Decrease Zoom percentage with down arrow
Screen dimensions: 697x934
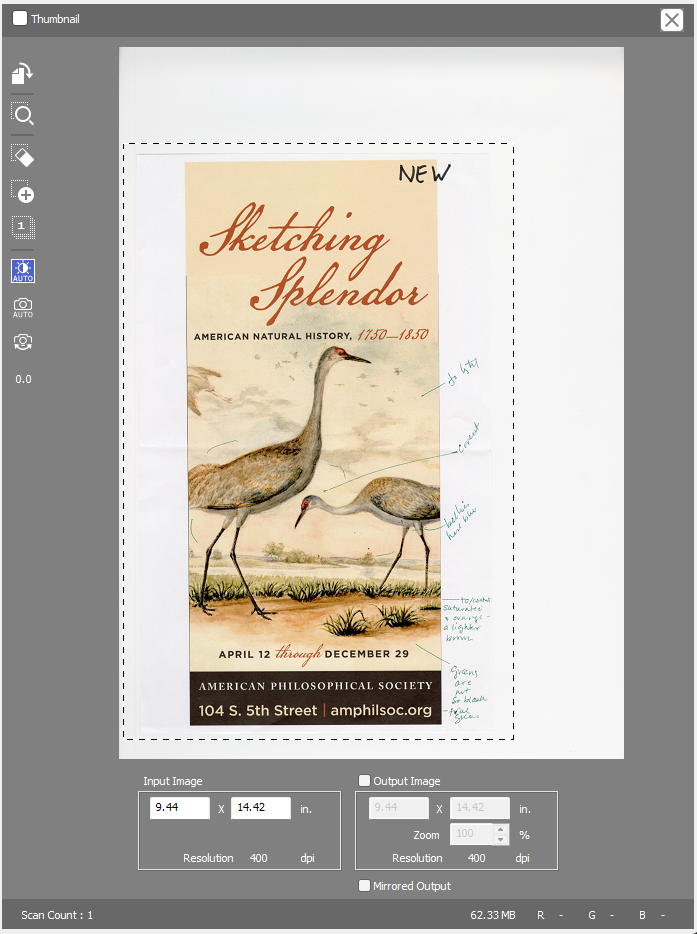tap(501, 839)
